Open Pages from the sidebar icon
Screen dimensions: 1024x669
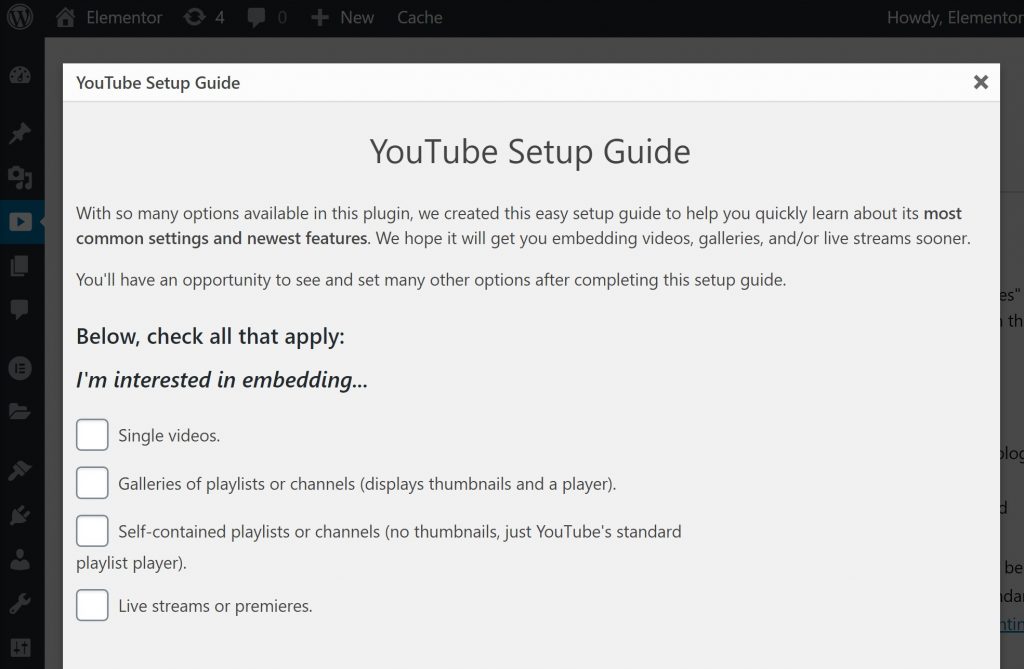point(20,266)
